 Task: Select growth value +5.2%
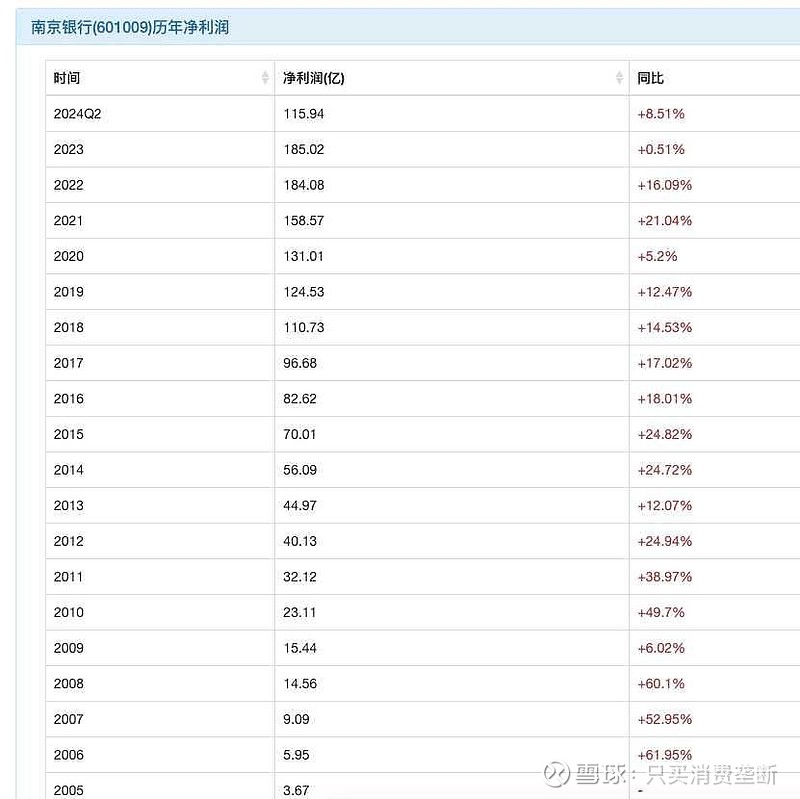click(657, 256)
